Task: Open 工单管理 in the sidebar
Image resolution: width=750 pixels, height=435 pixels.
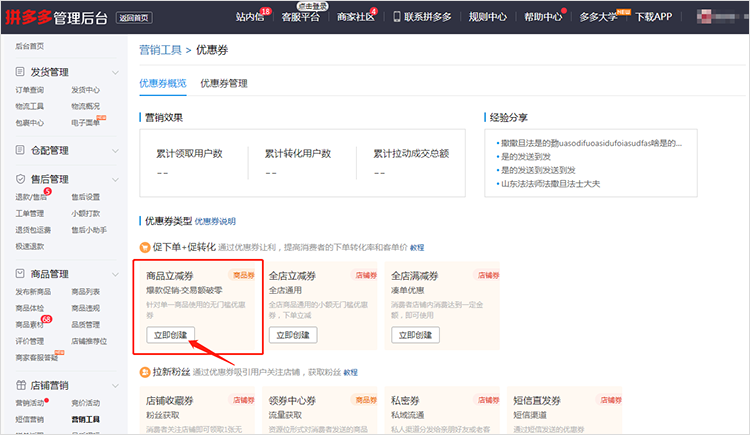Action: point(30,213)
